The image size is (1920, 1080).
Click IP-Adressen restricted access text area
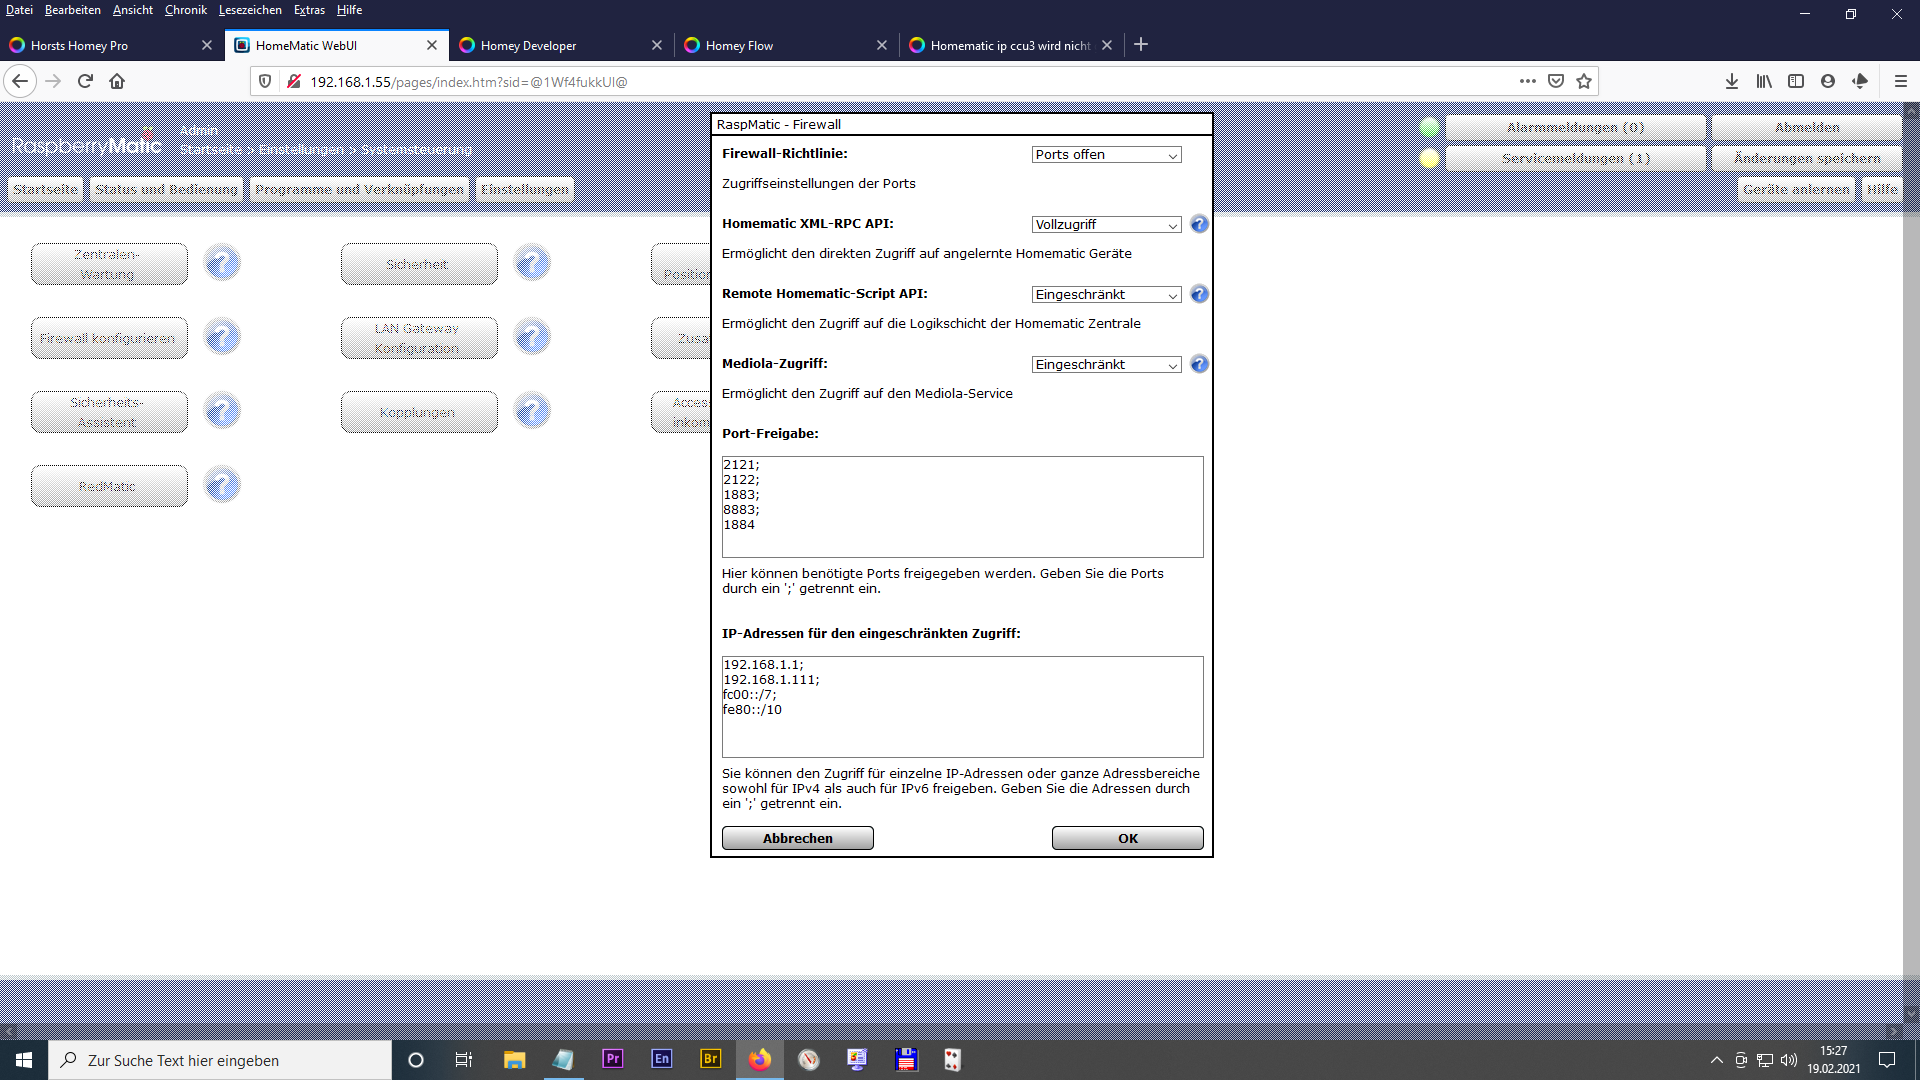pyautogui.click(x=962, y=706)
